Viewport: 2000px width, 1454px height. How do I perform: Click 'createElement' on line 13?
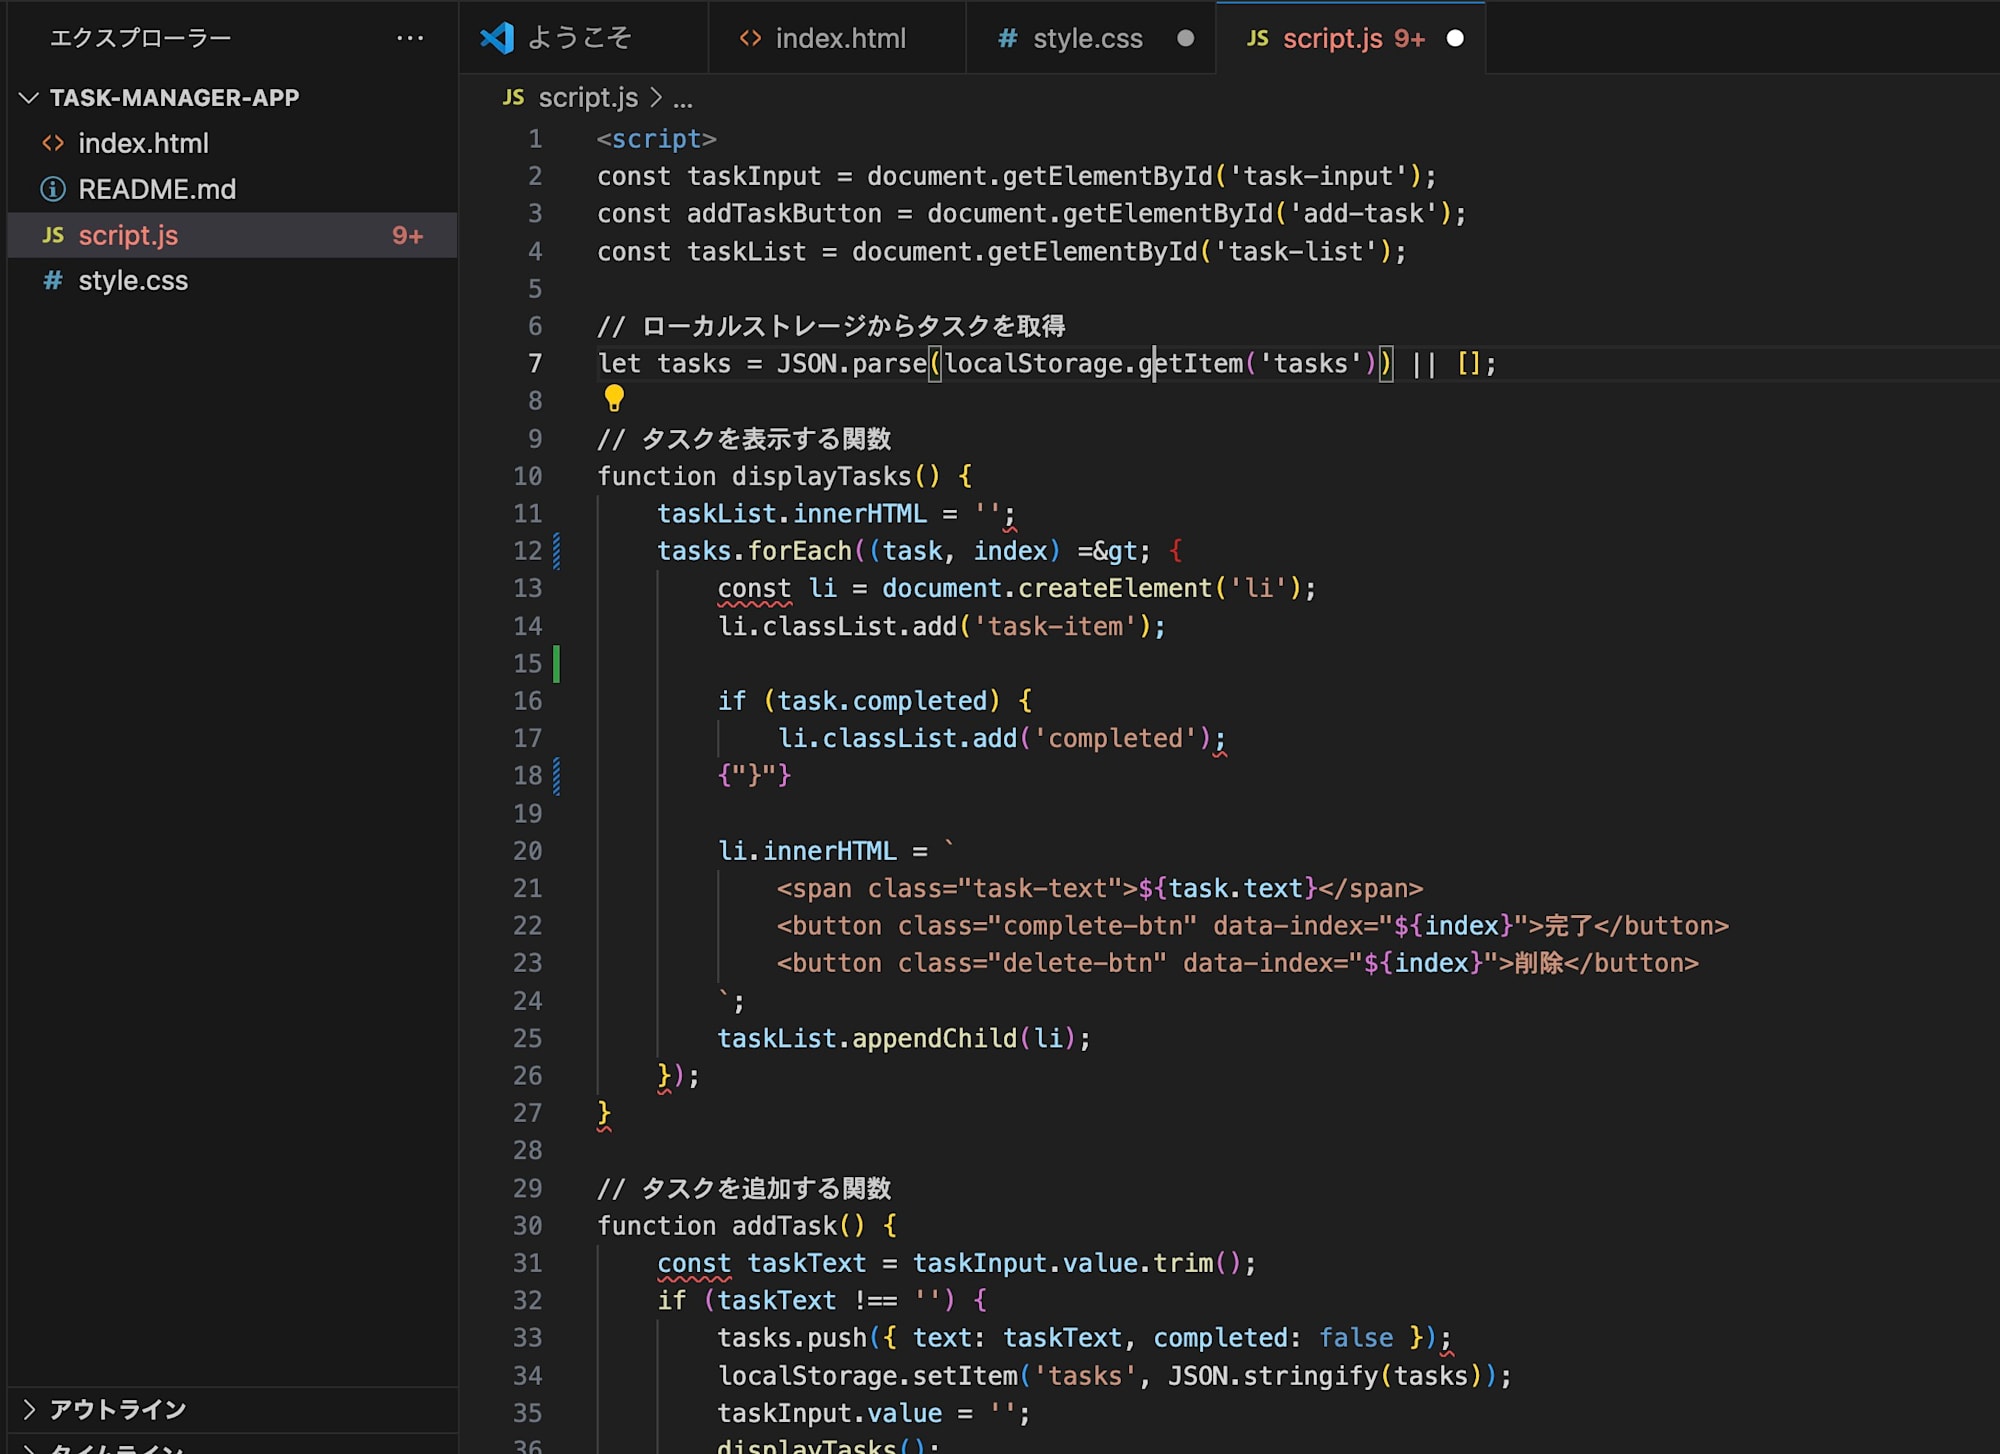pos(1114,588)
